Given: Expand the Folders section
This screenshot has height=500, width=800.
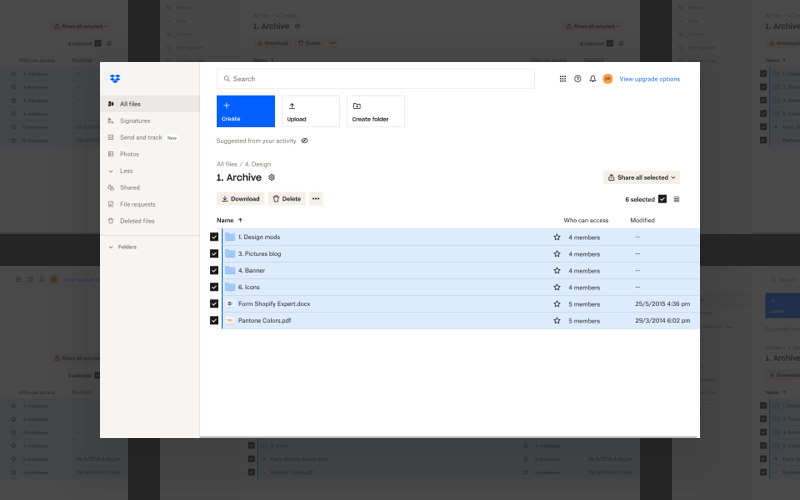Looking at the screenshot, I should pyautogui.click(x=122, y=247).
